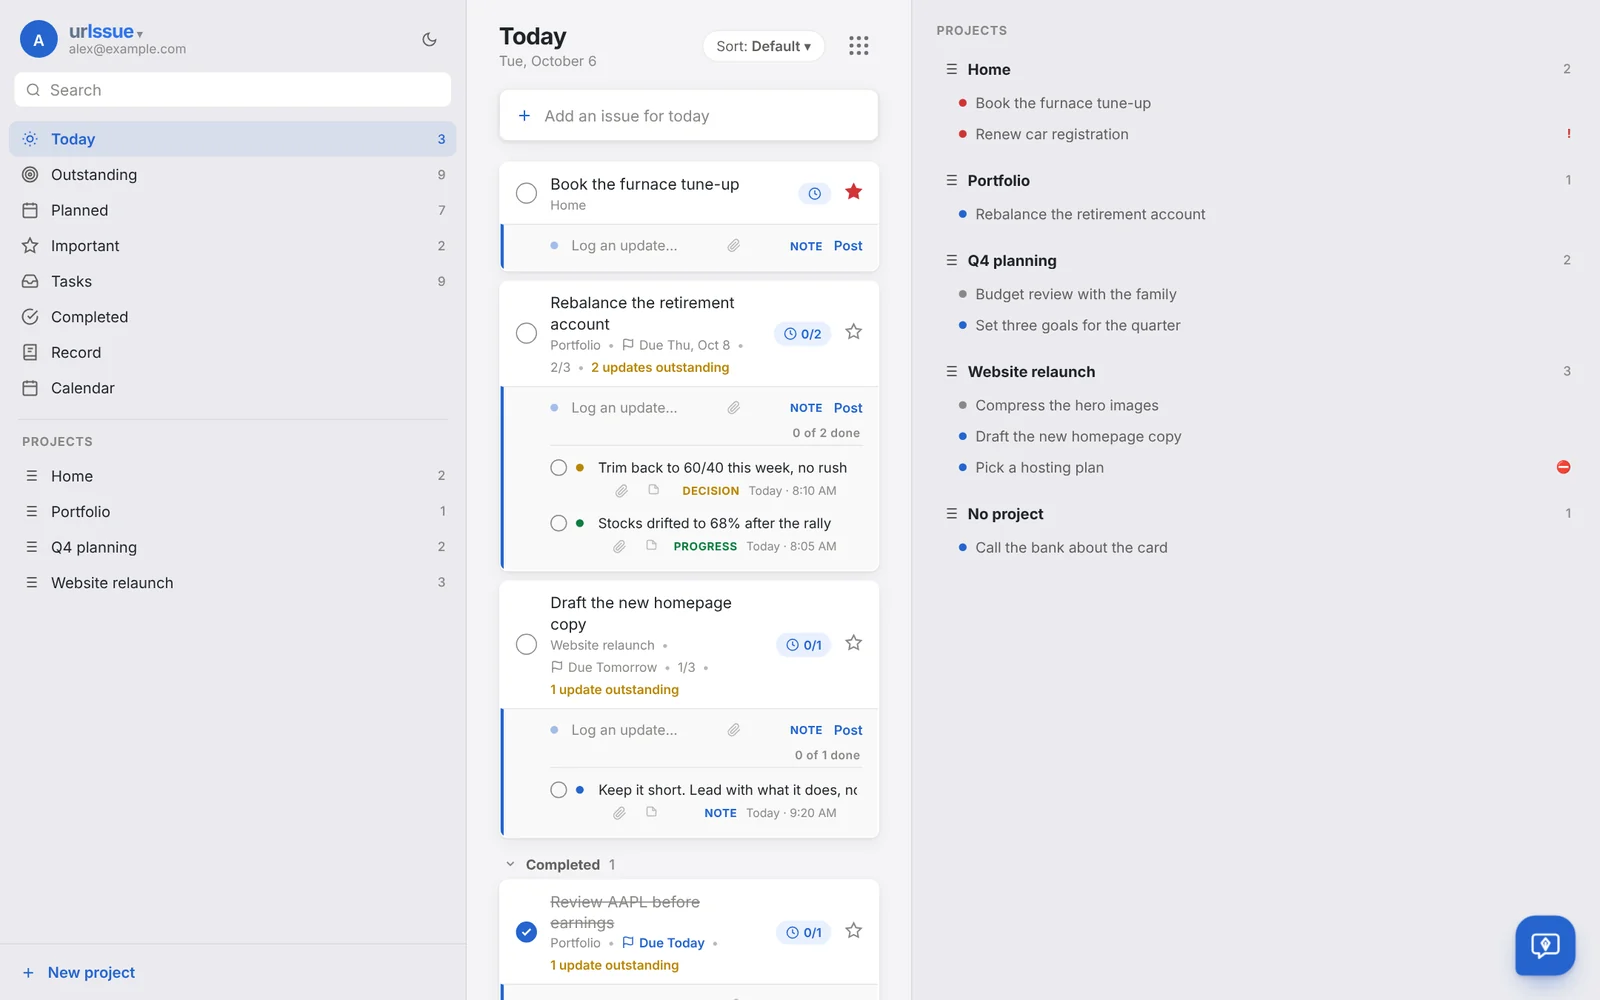Mark Rebalance the retirement account as complete

pyautogui.click(x=526, y=333)
